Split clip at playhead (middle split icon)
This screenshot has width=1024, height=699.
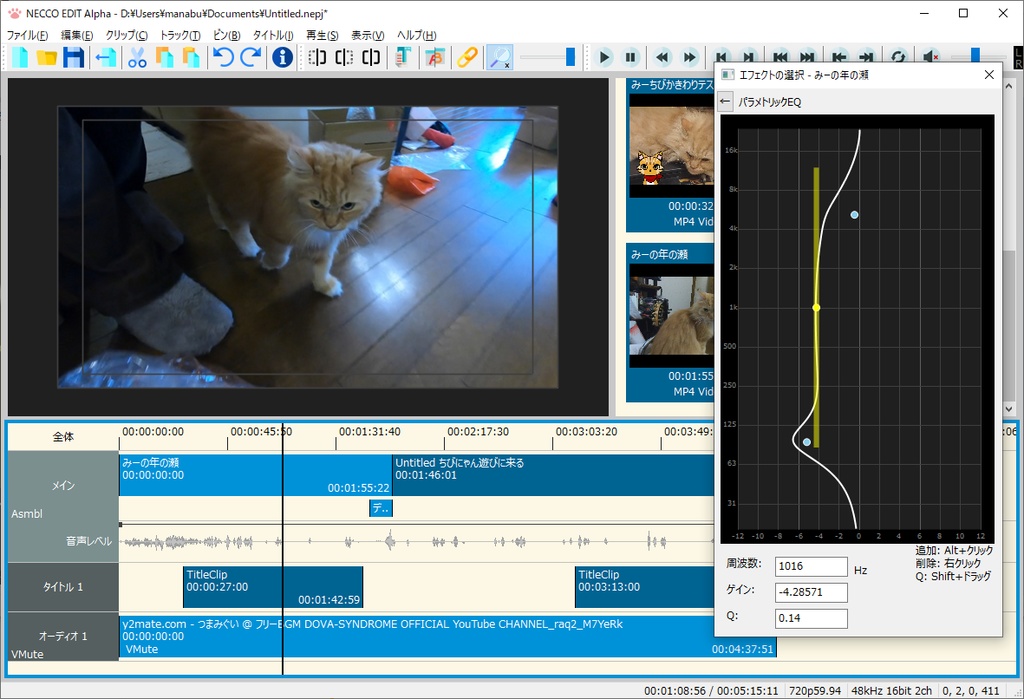pyautogui.click(x=344, y=57)
